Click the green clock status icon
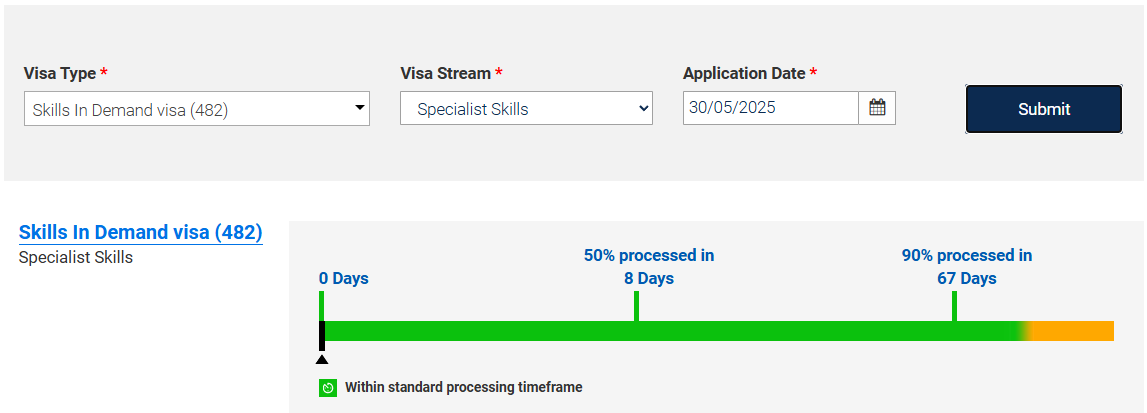The width and height of the screenshot is (1147, 413). point(328,388)
